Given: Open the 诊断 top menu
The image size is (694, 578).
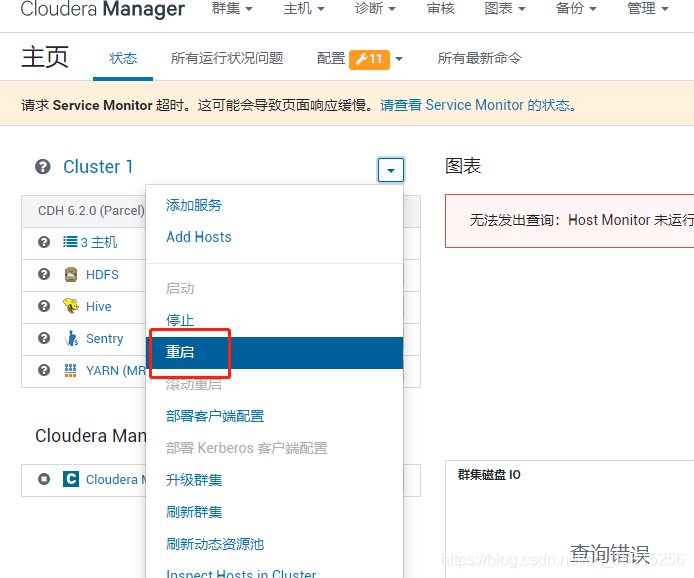Looking at the screenshot, I should coord(375,9).
